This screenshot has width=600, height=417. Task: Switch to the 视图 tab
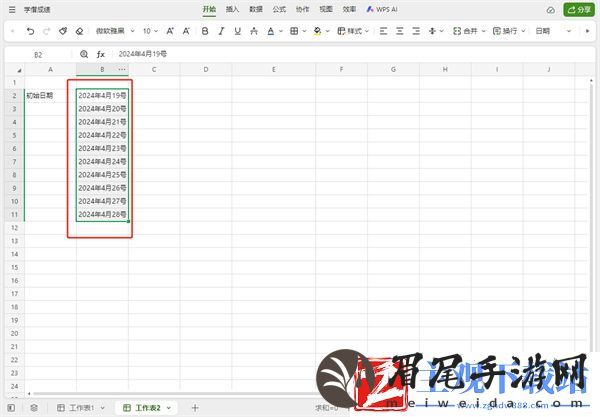pyautogui.click(x=326, y=10)
